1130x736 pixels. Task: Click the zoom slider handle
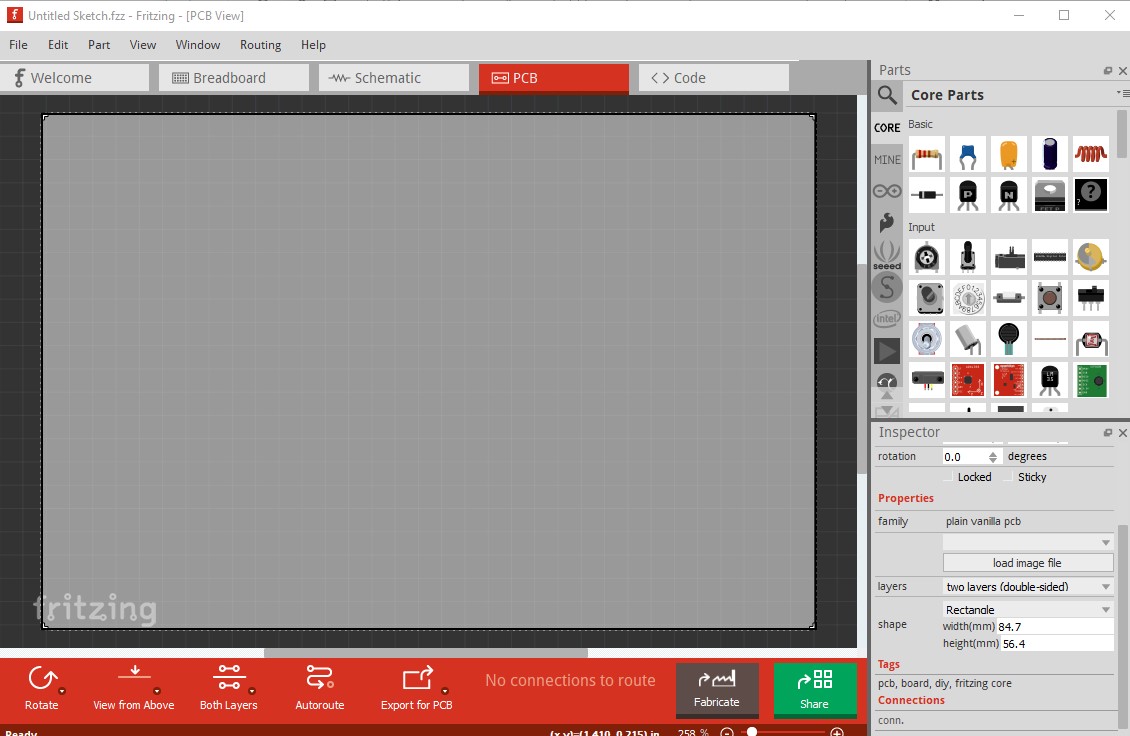pyautogui.click(x=752, y=732)
